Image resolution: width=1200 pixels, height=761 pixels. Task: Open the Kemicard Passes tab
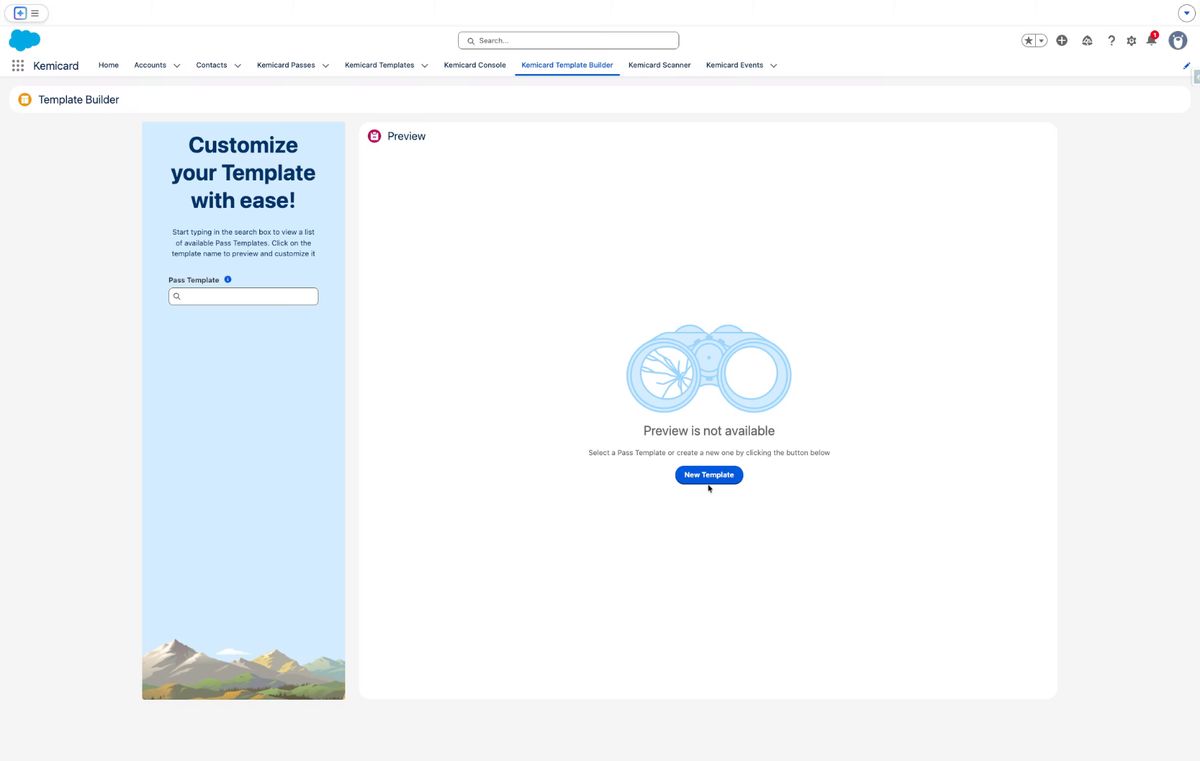286,65
